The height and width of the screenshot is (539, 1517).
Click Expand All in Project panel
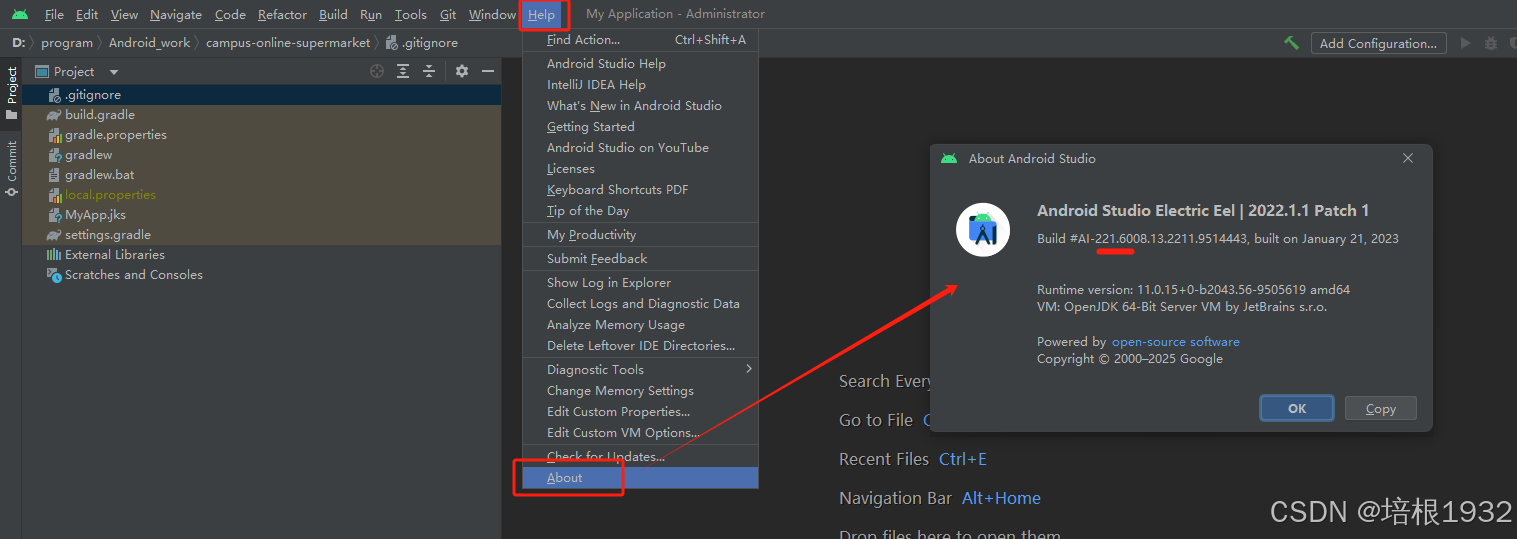[x=403, y=71]
